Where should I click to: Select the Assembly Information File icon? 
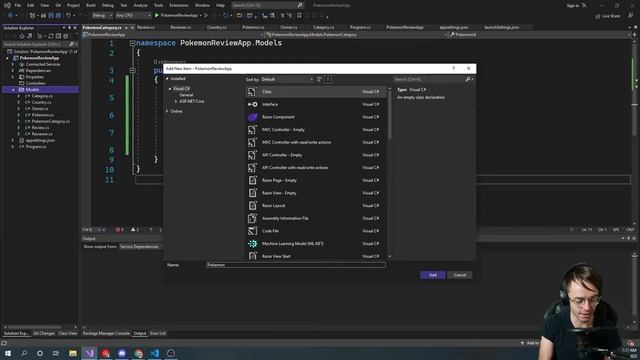tap(252, 218)
